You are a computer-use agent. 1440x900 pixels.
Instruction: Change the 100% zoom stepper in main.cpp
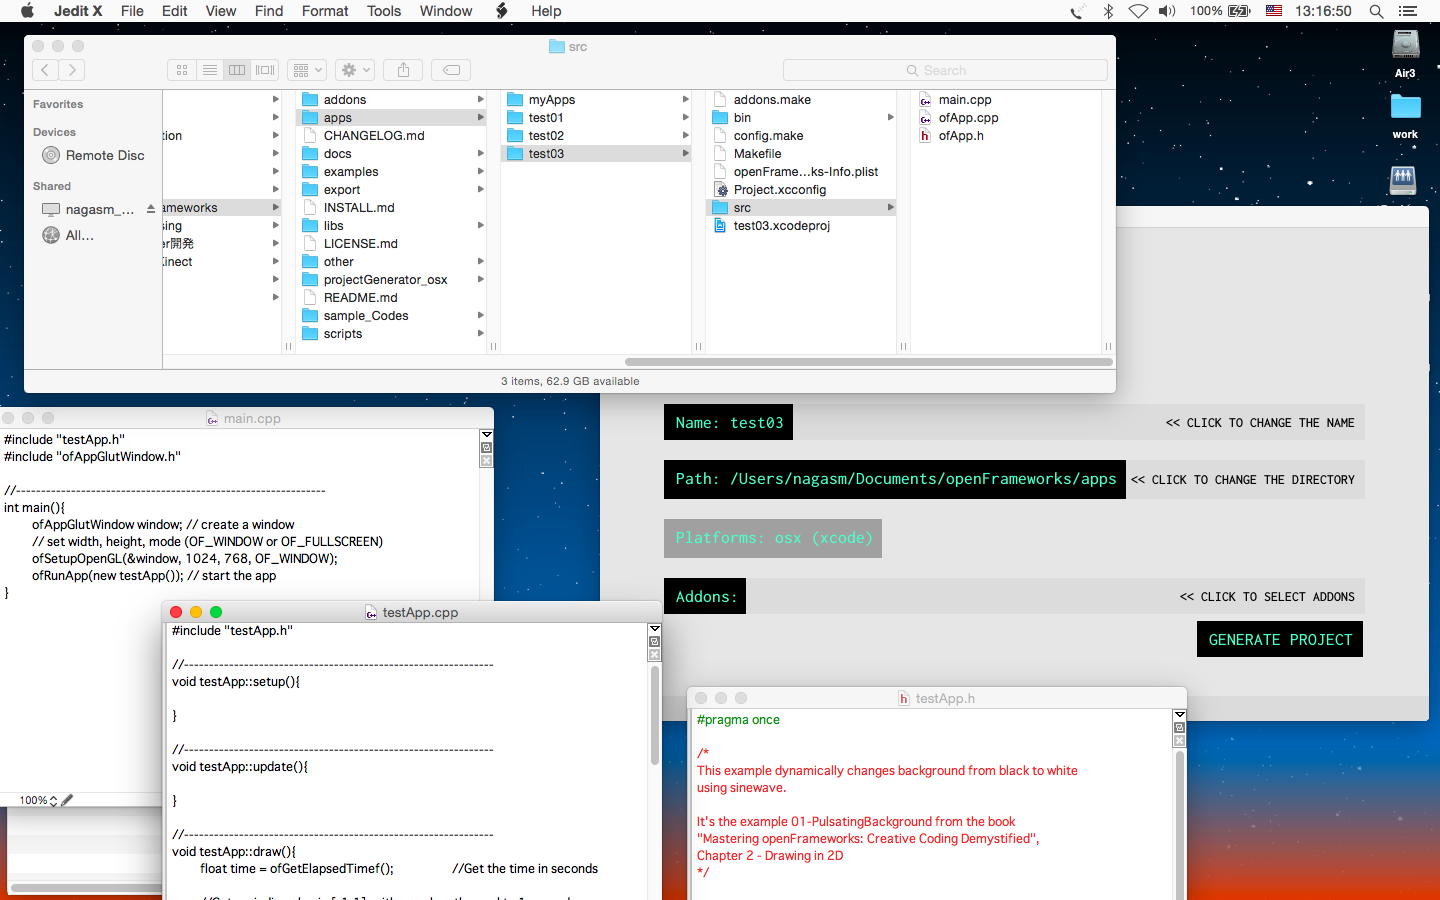(53, 800)
